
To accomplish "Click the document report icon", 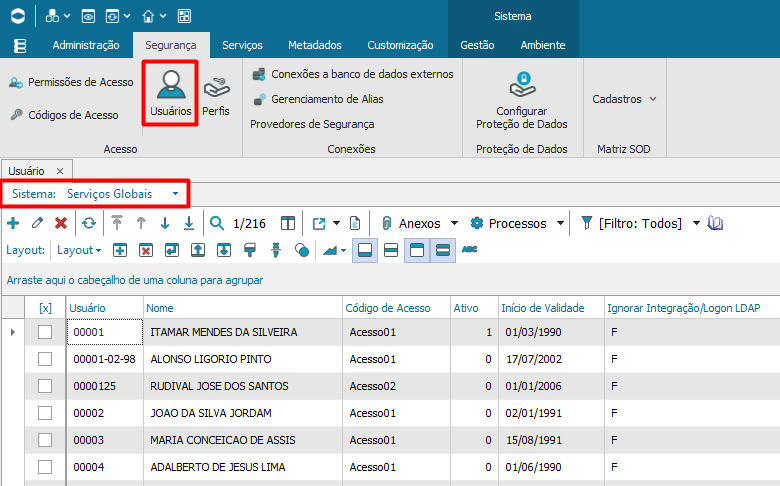I will pyautogui.click(x=355, y=223).
